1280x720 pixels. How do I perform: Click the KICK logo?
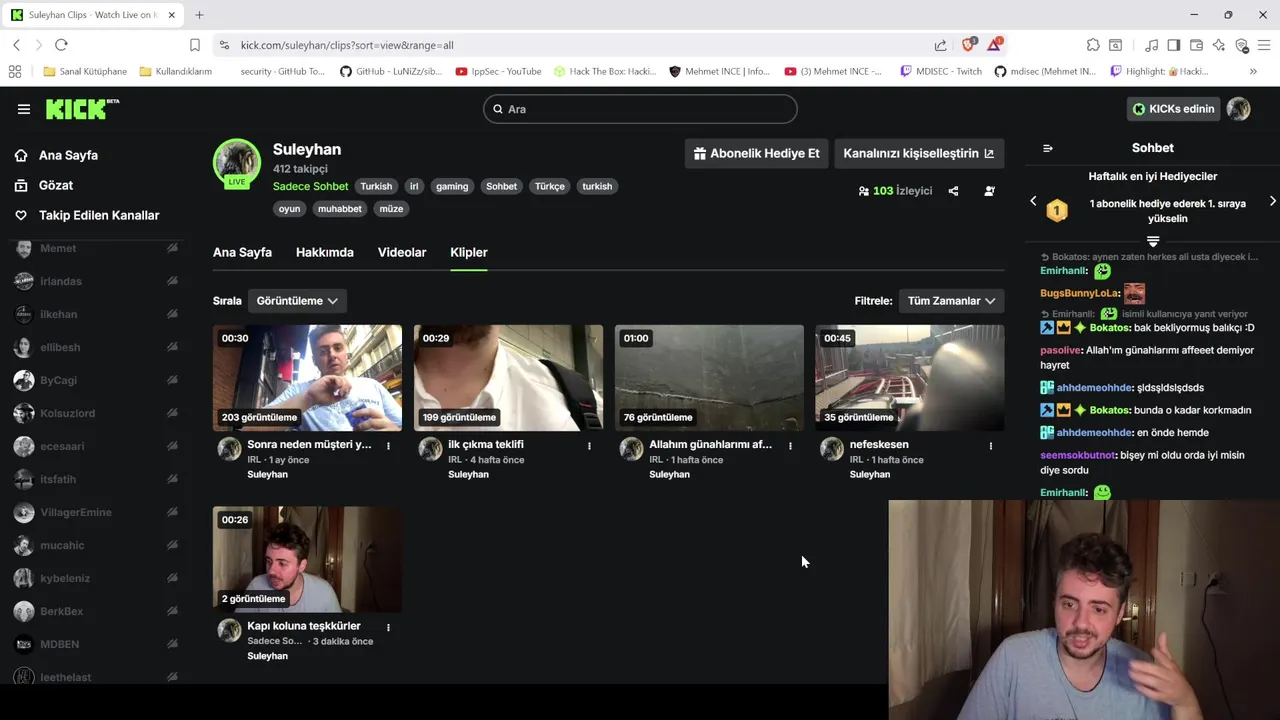tap(82, 109)
